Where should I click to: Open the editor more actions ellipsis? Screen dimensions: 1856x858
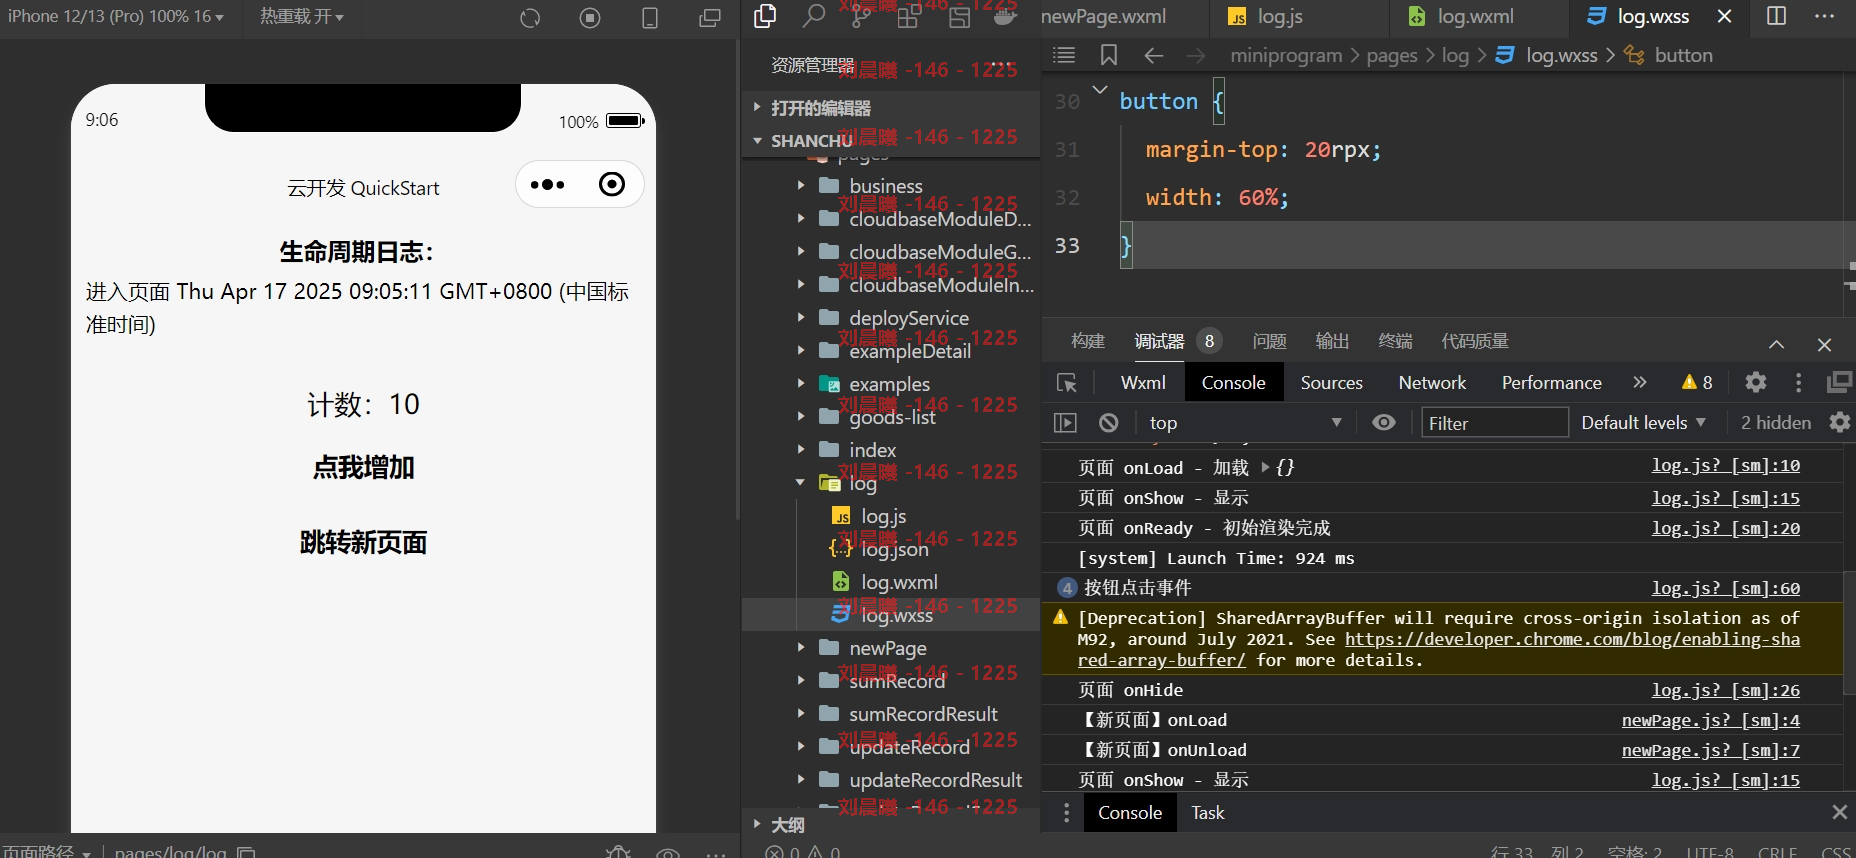pyautogui.click(x=1824, y=16)
